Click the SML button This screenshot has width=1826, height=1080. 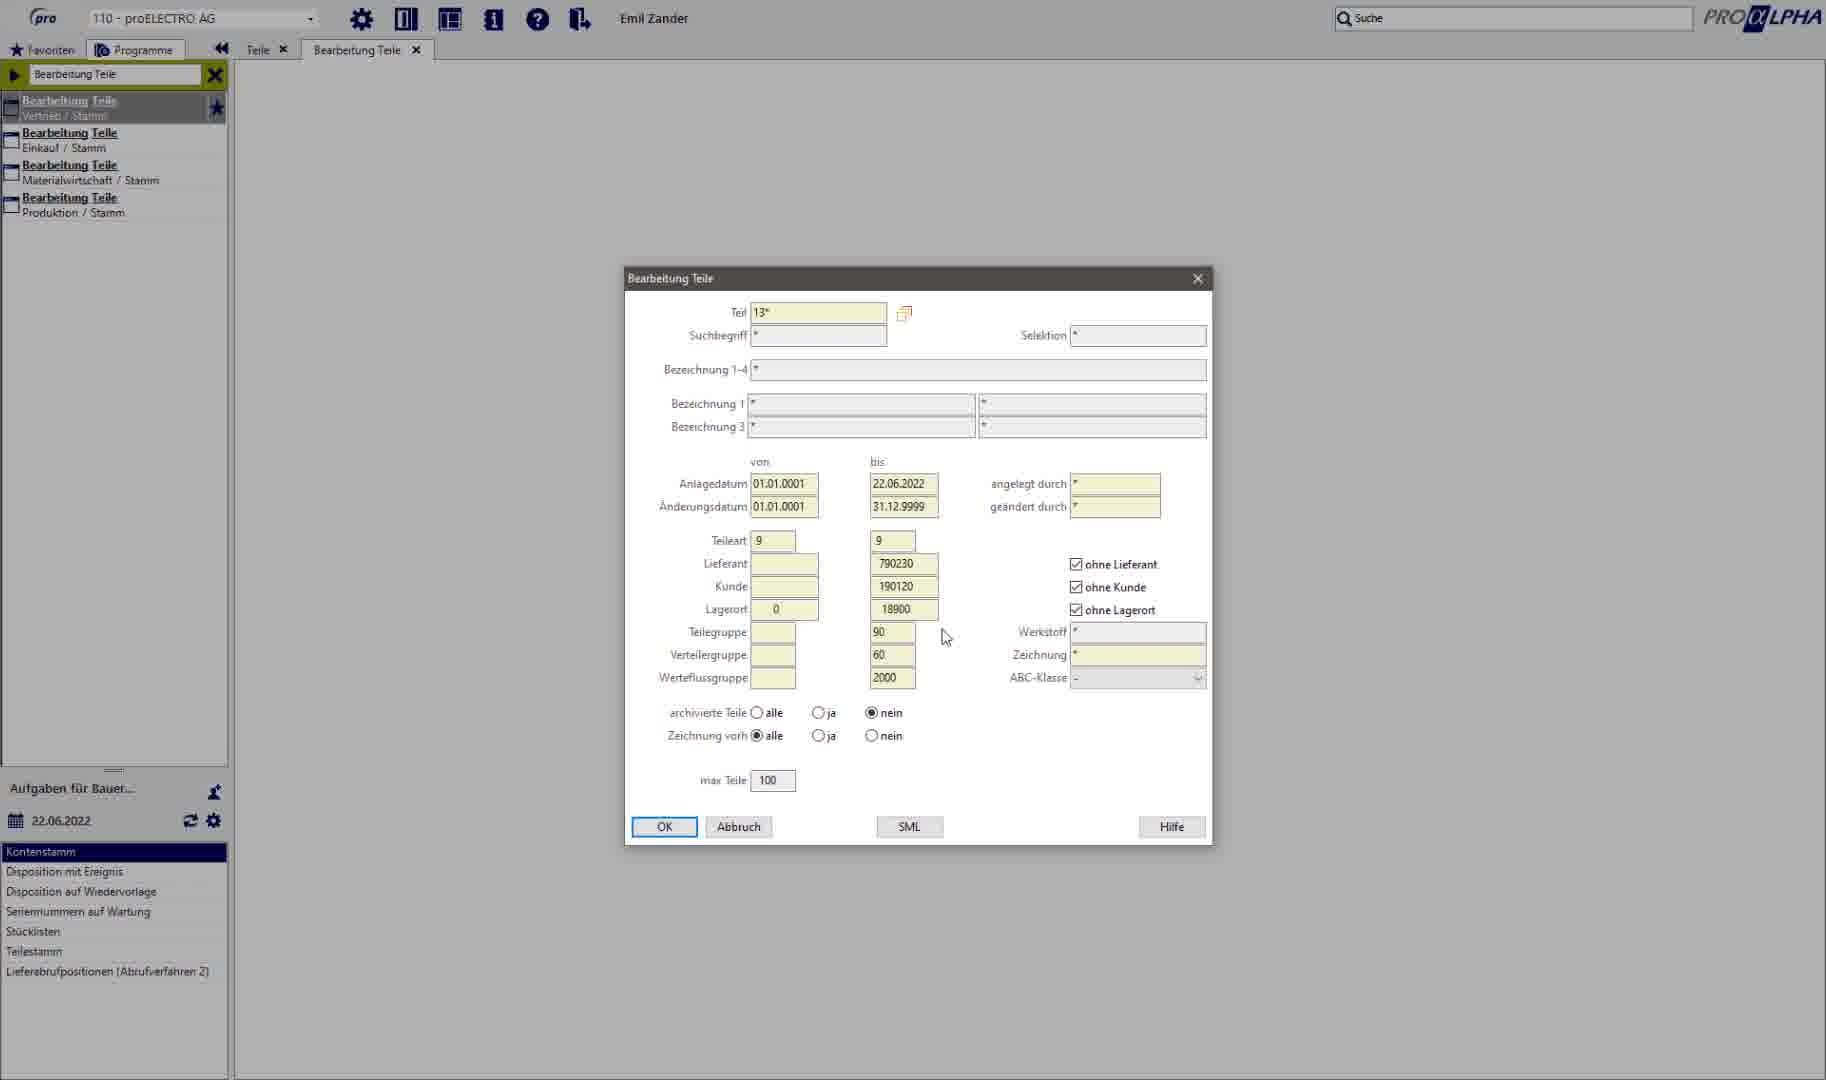tap(909, 827)
